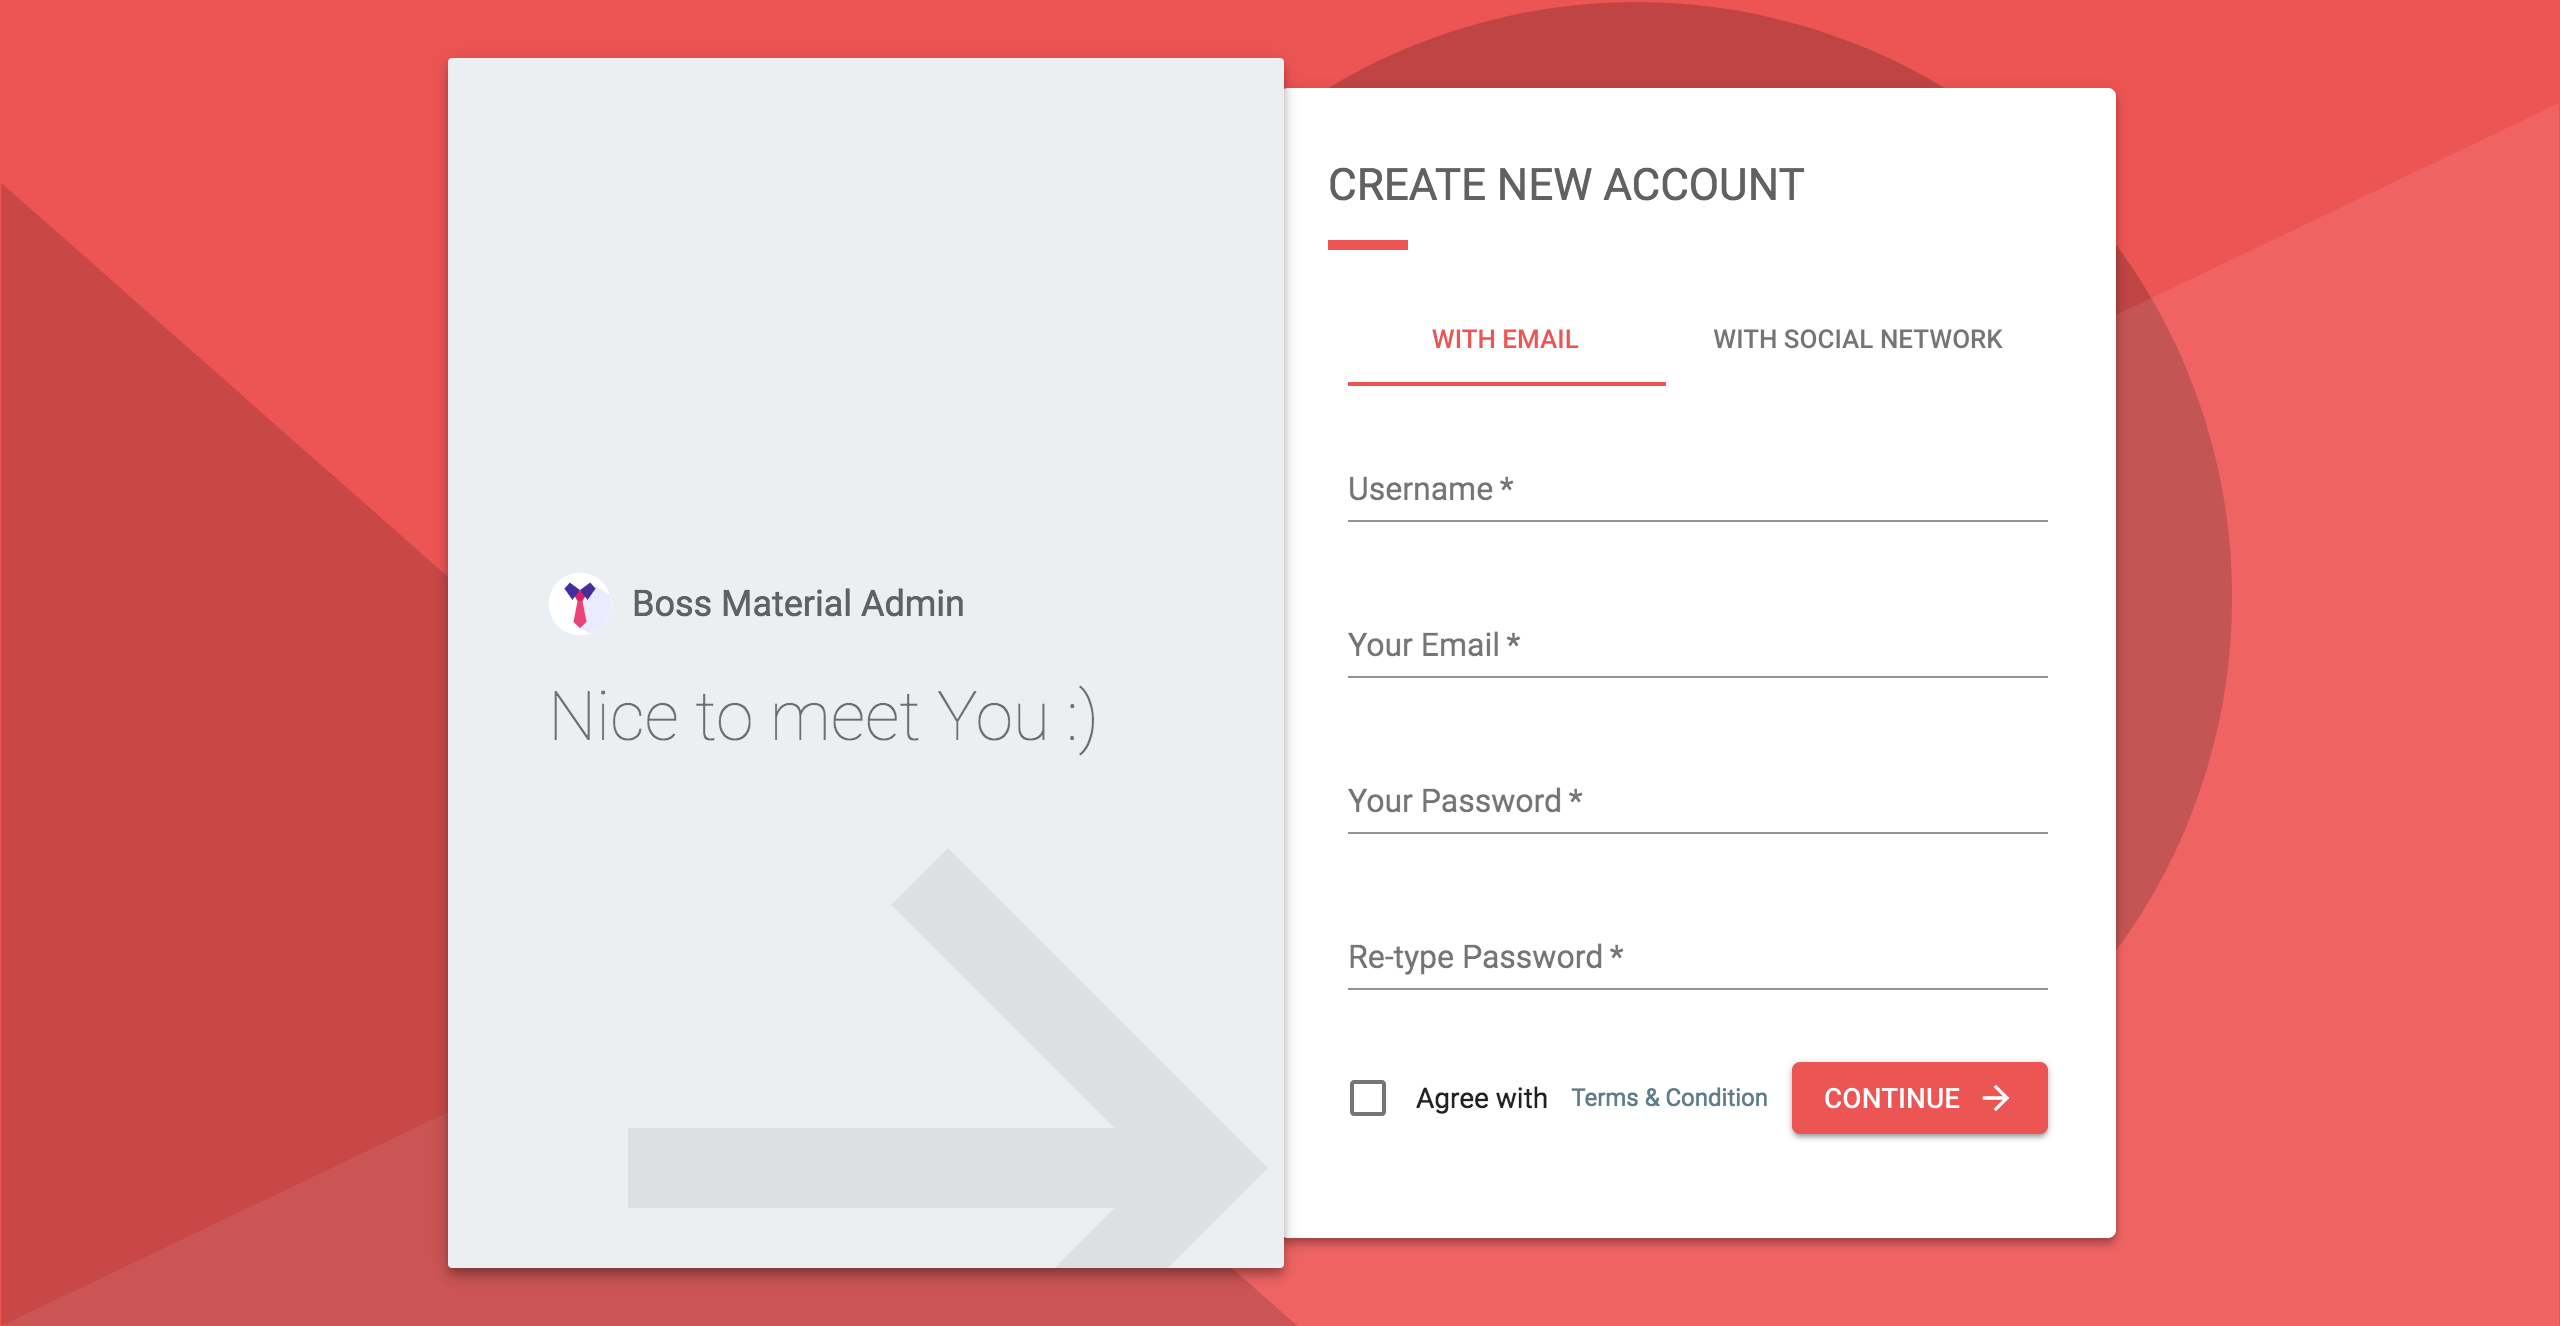Click the "Nice to meet You :)" greeting
This screenshot has height=1326, width=2560.
click(x=823, y=718)
